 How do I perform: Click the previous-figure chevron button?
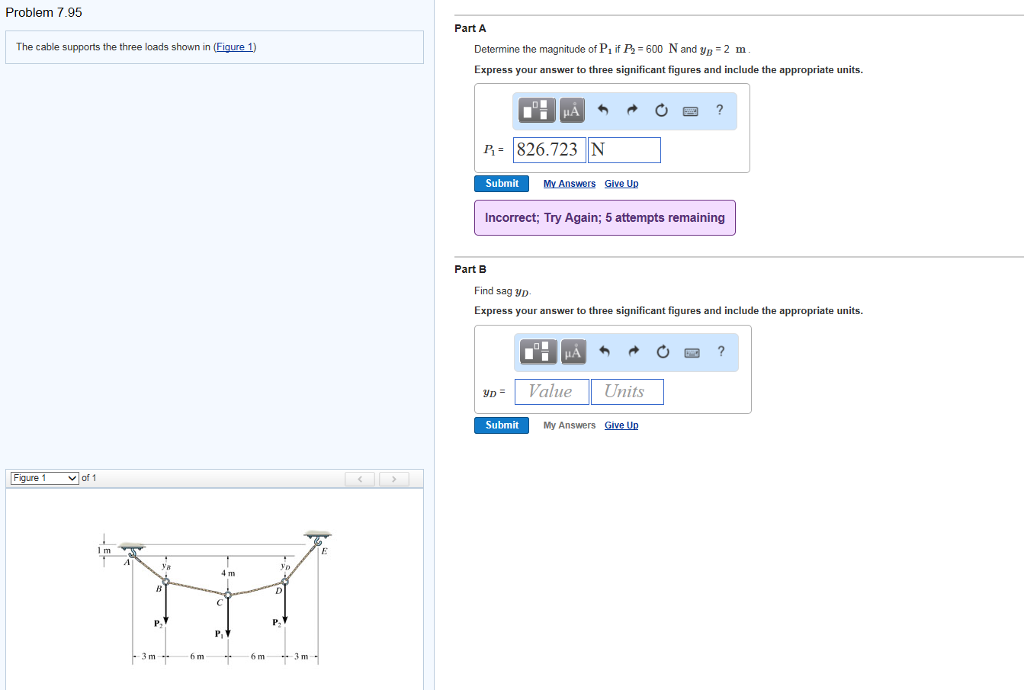(359, 479)
